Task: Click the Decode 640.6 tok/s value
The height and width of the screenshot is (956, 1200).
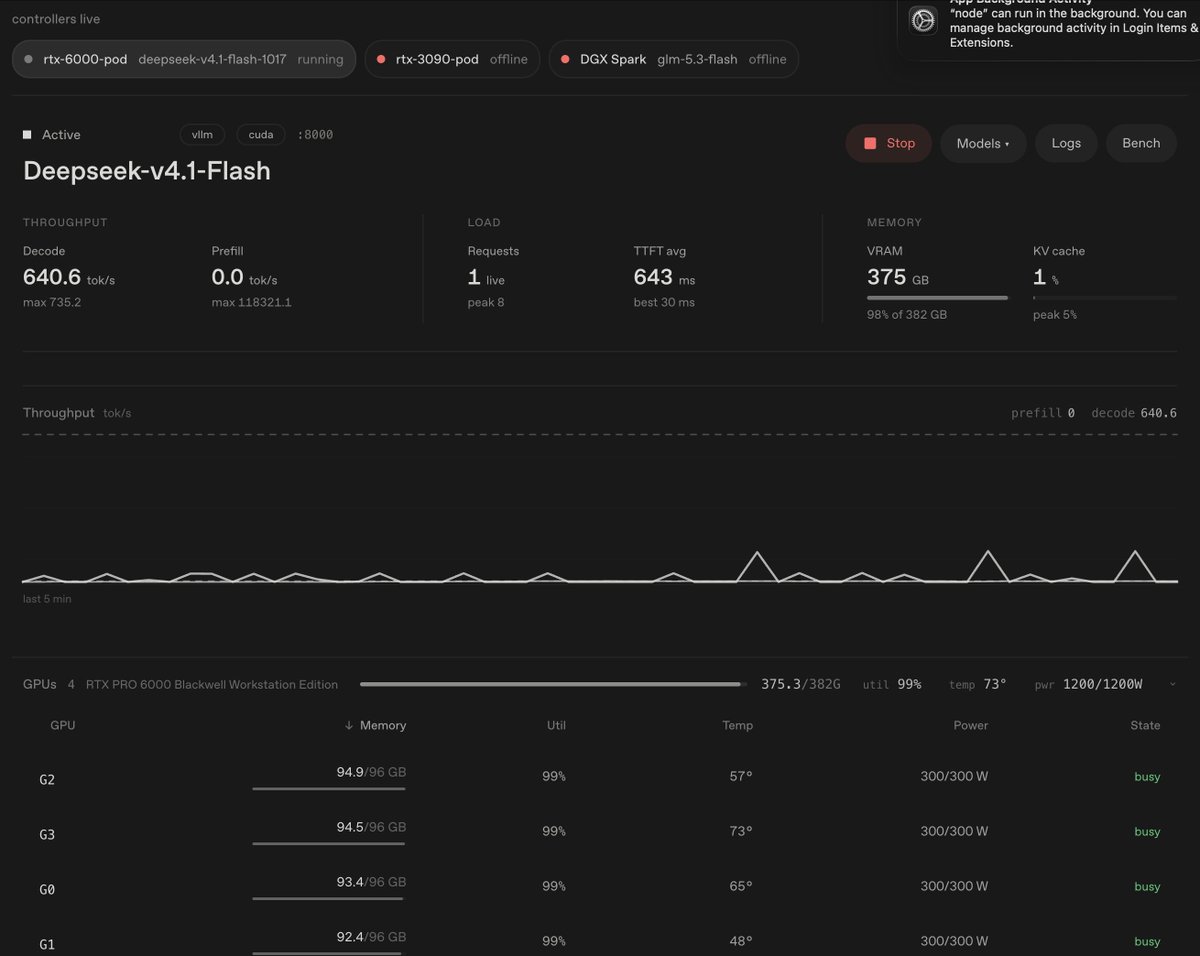Action: [69, 277]
